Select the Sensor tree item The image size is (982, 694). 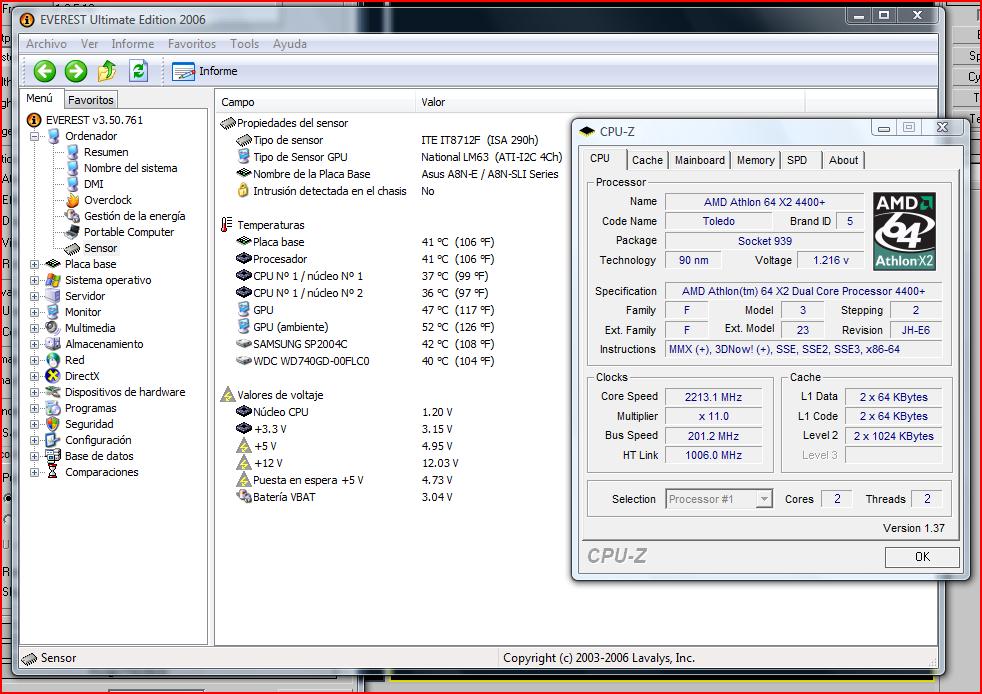(x=100, y=248)
